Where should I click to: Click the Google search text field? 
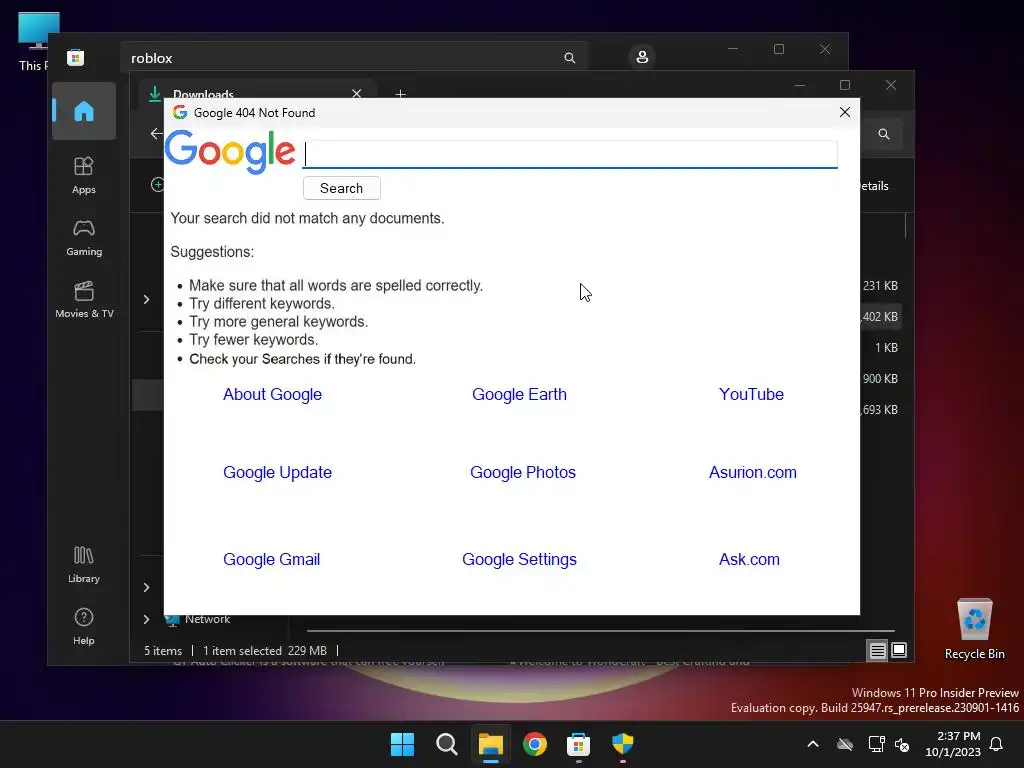(570, 155)
